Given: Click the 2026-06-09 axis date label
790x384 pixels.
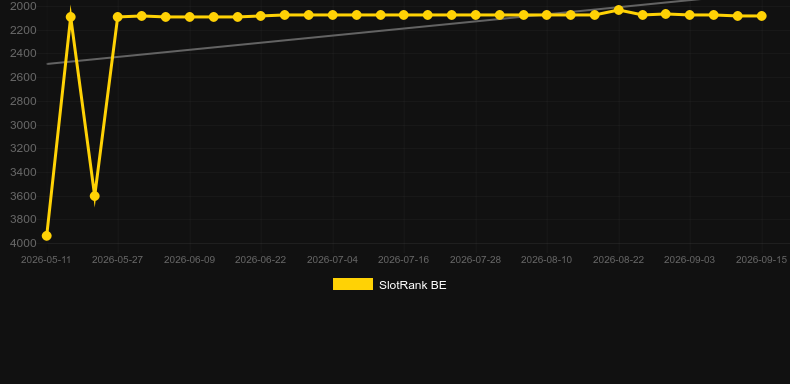Looking at the screenshot, I should (189, 260).
